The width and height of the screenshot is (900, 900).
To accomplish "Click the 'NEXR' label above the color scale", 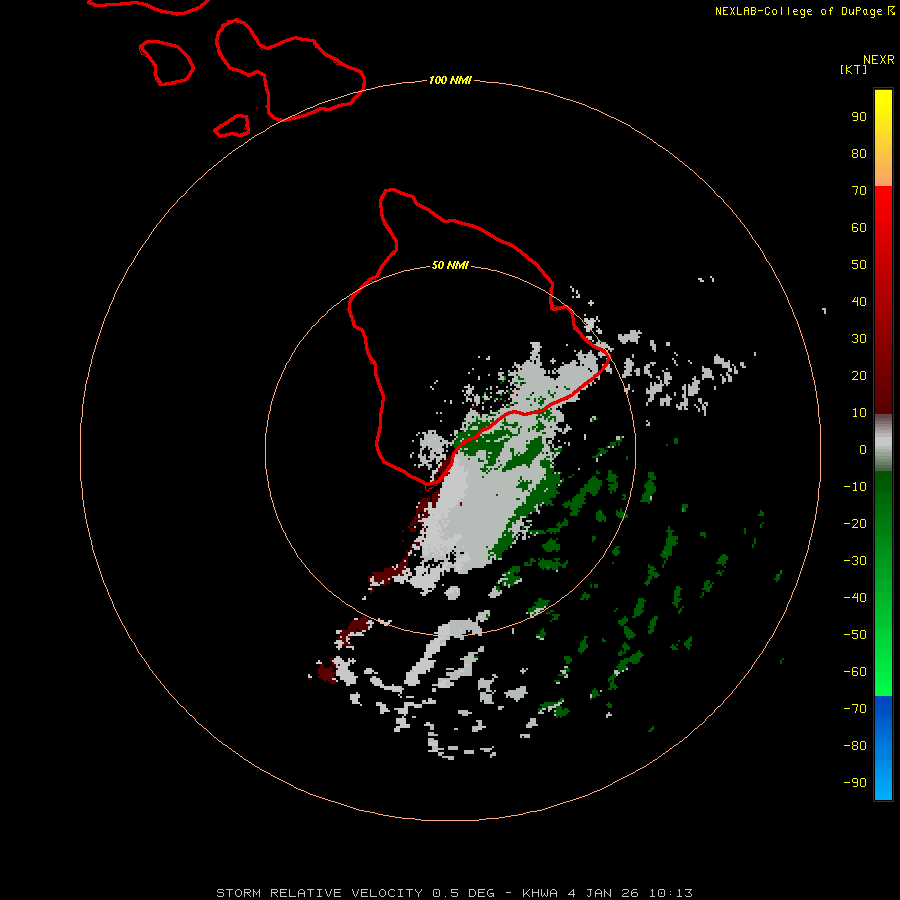I will [x=878, y=60].
